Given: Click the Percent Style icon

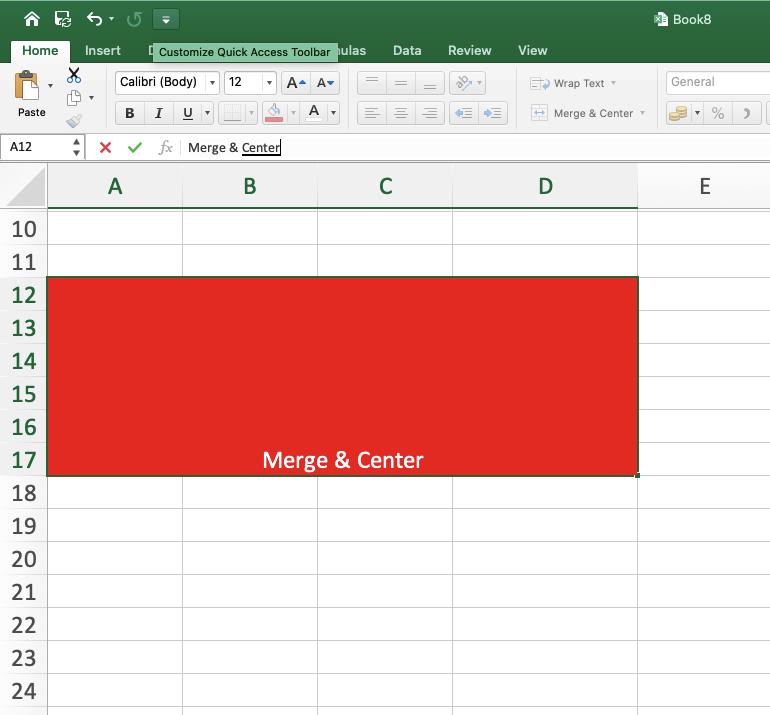Looking at the screenshot, I should (718, 113).
